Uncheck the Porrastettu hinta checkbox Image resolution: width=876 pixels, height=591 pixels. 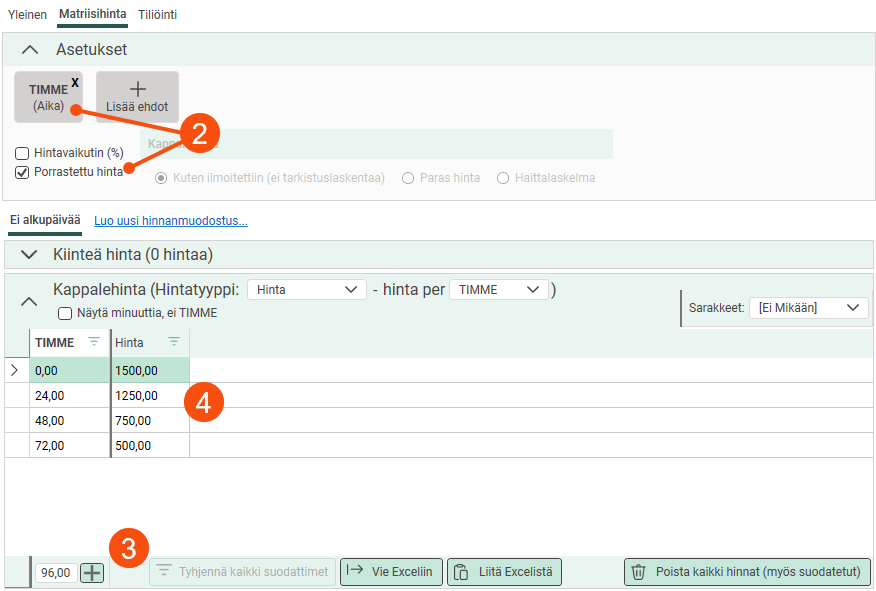coord(22,172)
